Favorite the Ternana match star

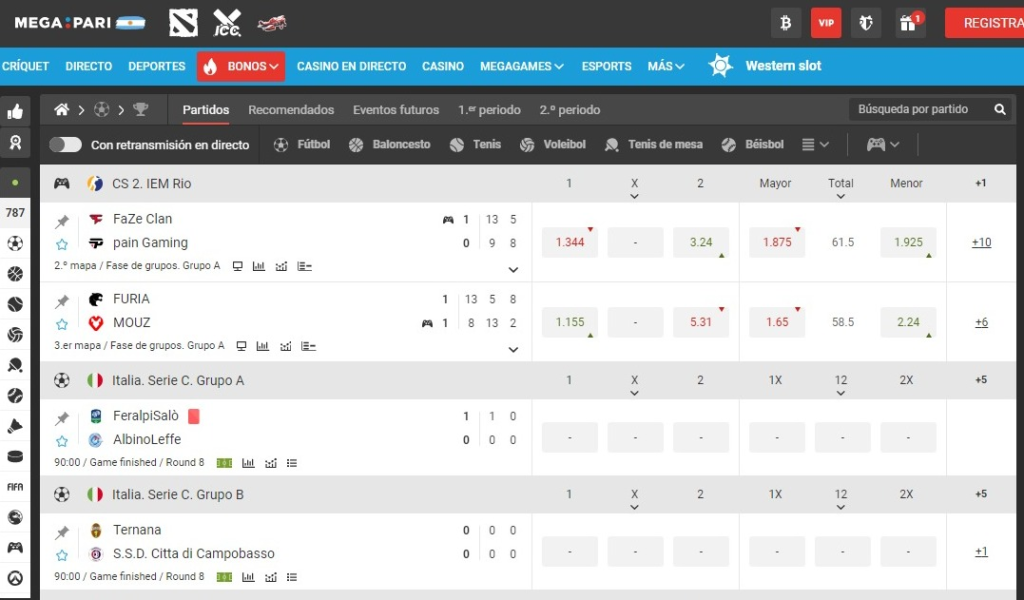click(x=62, y=555)
